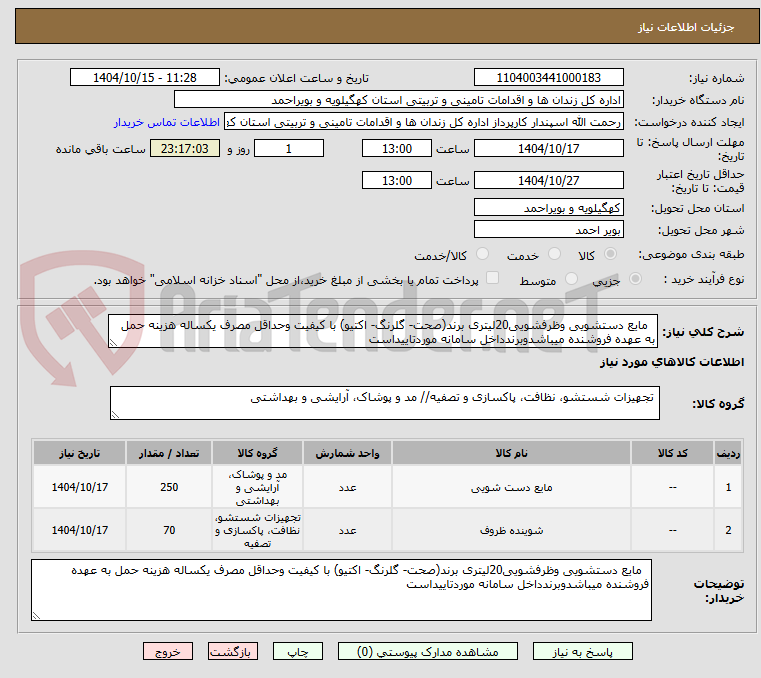Click the تجهیزات شستشو group cell in row 2
The image size is (761, 678).
tap(257, 530)
